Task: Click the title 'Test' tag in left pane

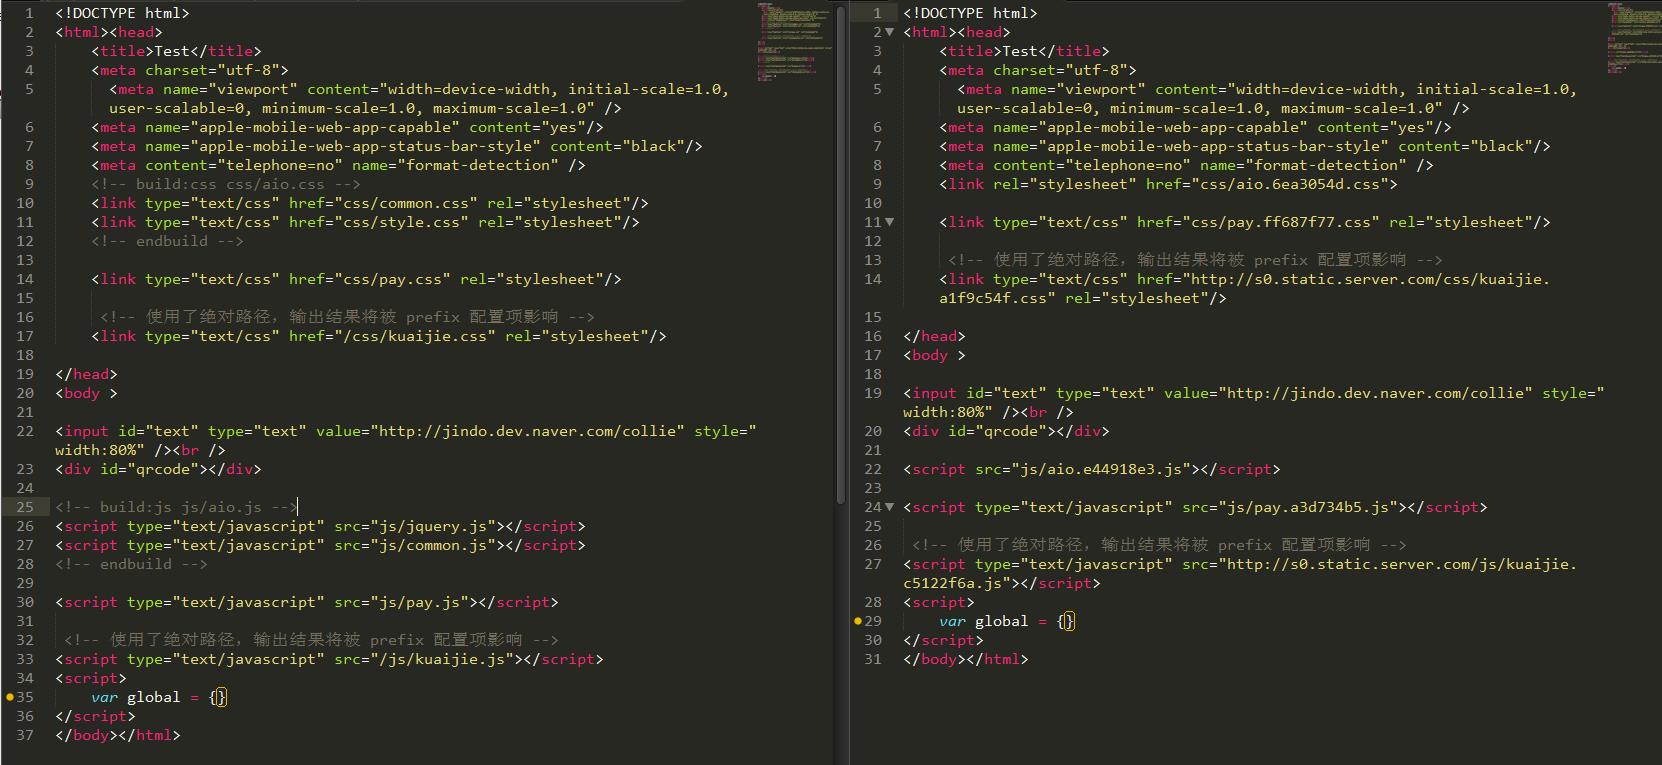Action: click(x=176, y=51)
